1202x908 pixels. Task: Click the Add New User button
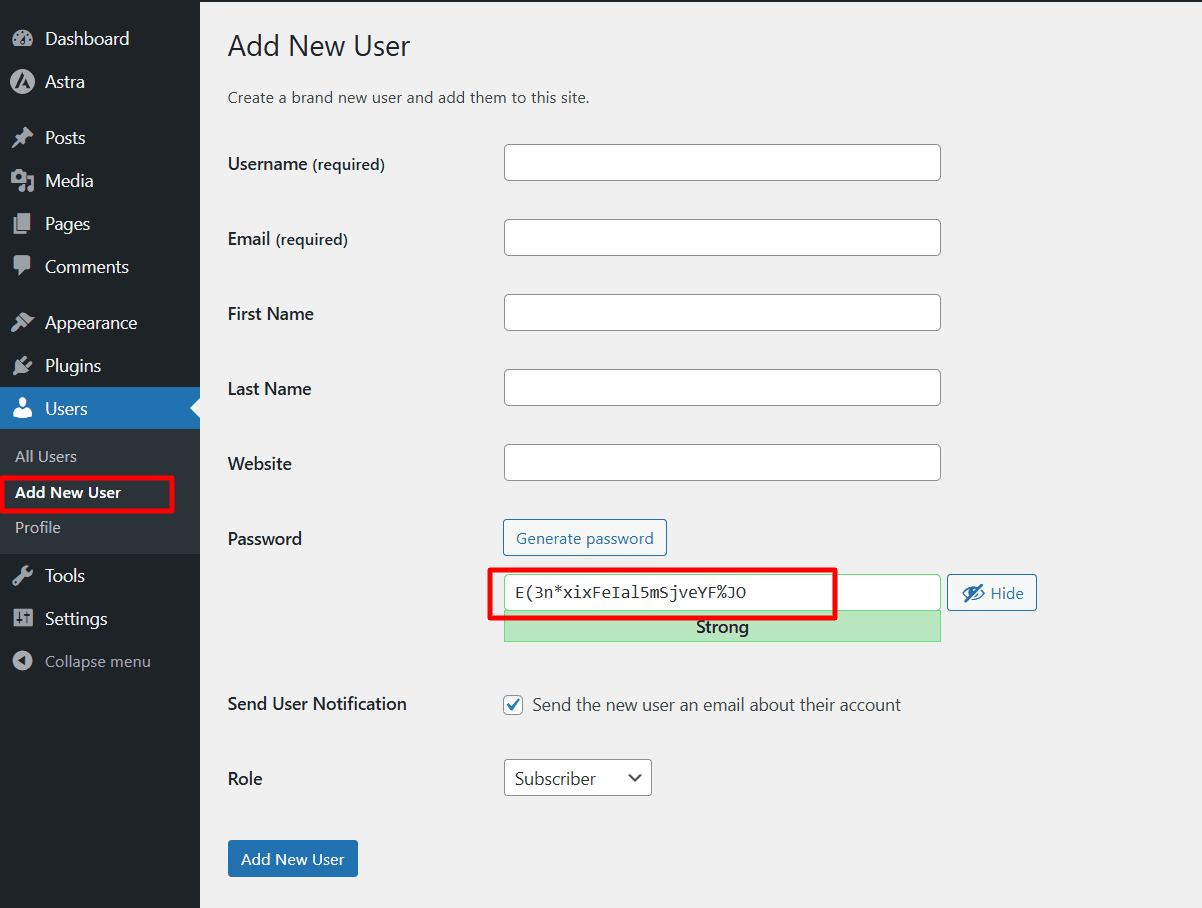[x=292, y=858]
